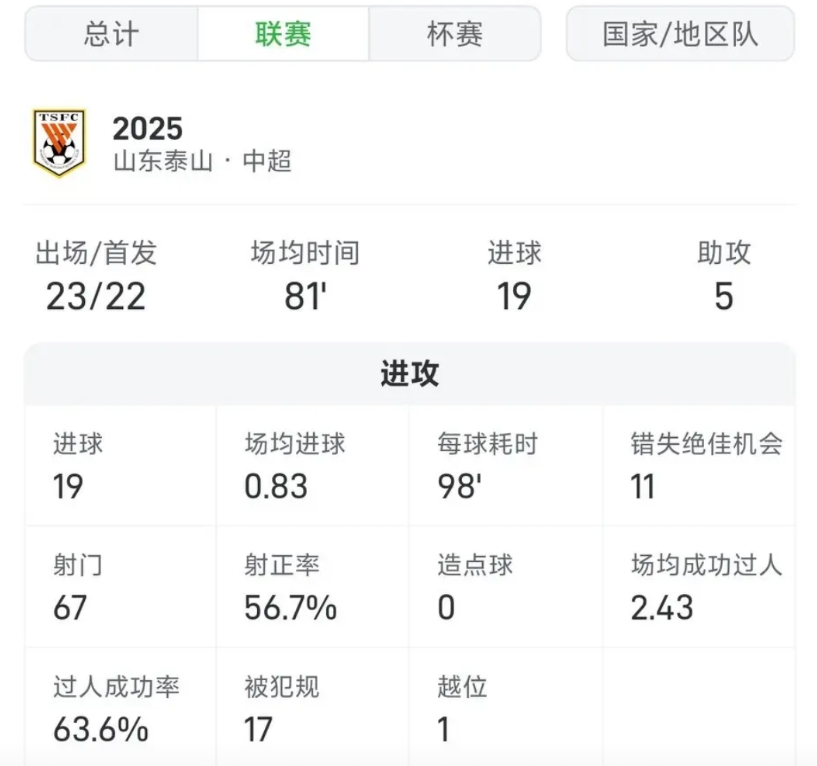Switch to the 总计 tab
Image resolution: width=817 pixels, height=766 pixels.
tap(111, 34)
